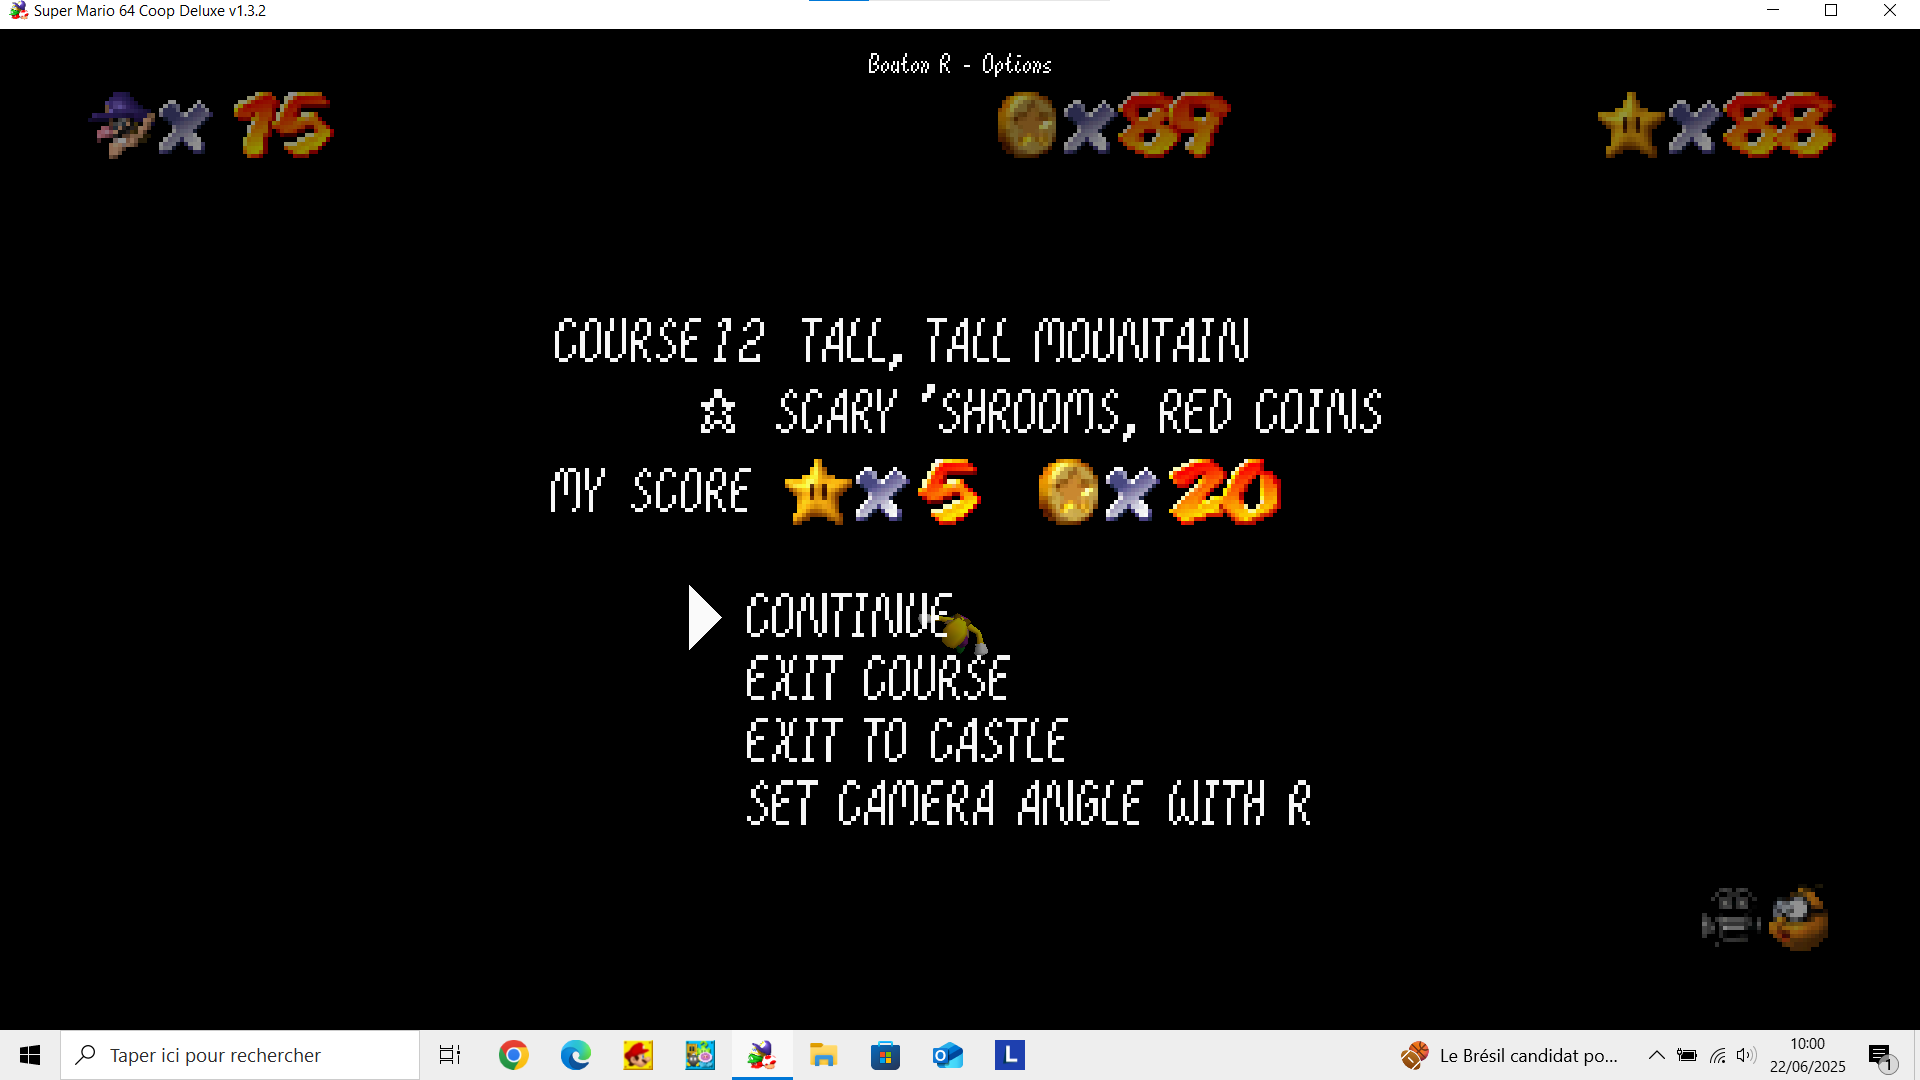The height and width of the screenshot is (1080, 1920).
Task: Click the lives count 15
Action: pos(282,125)
